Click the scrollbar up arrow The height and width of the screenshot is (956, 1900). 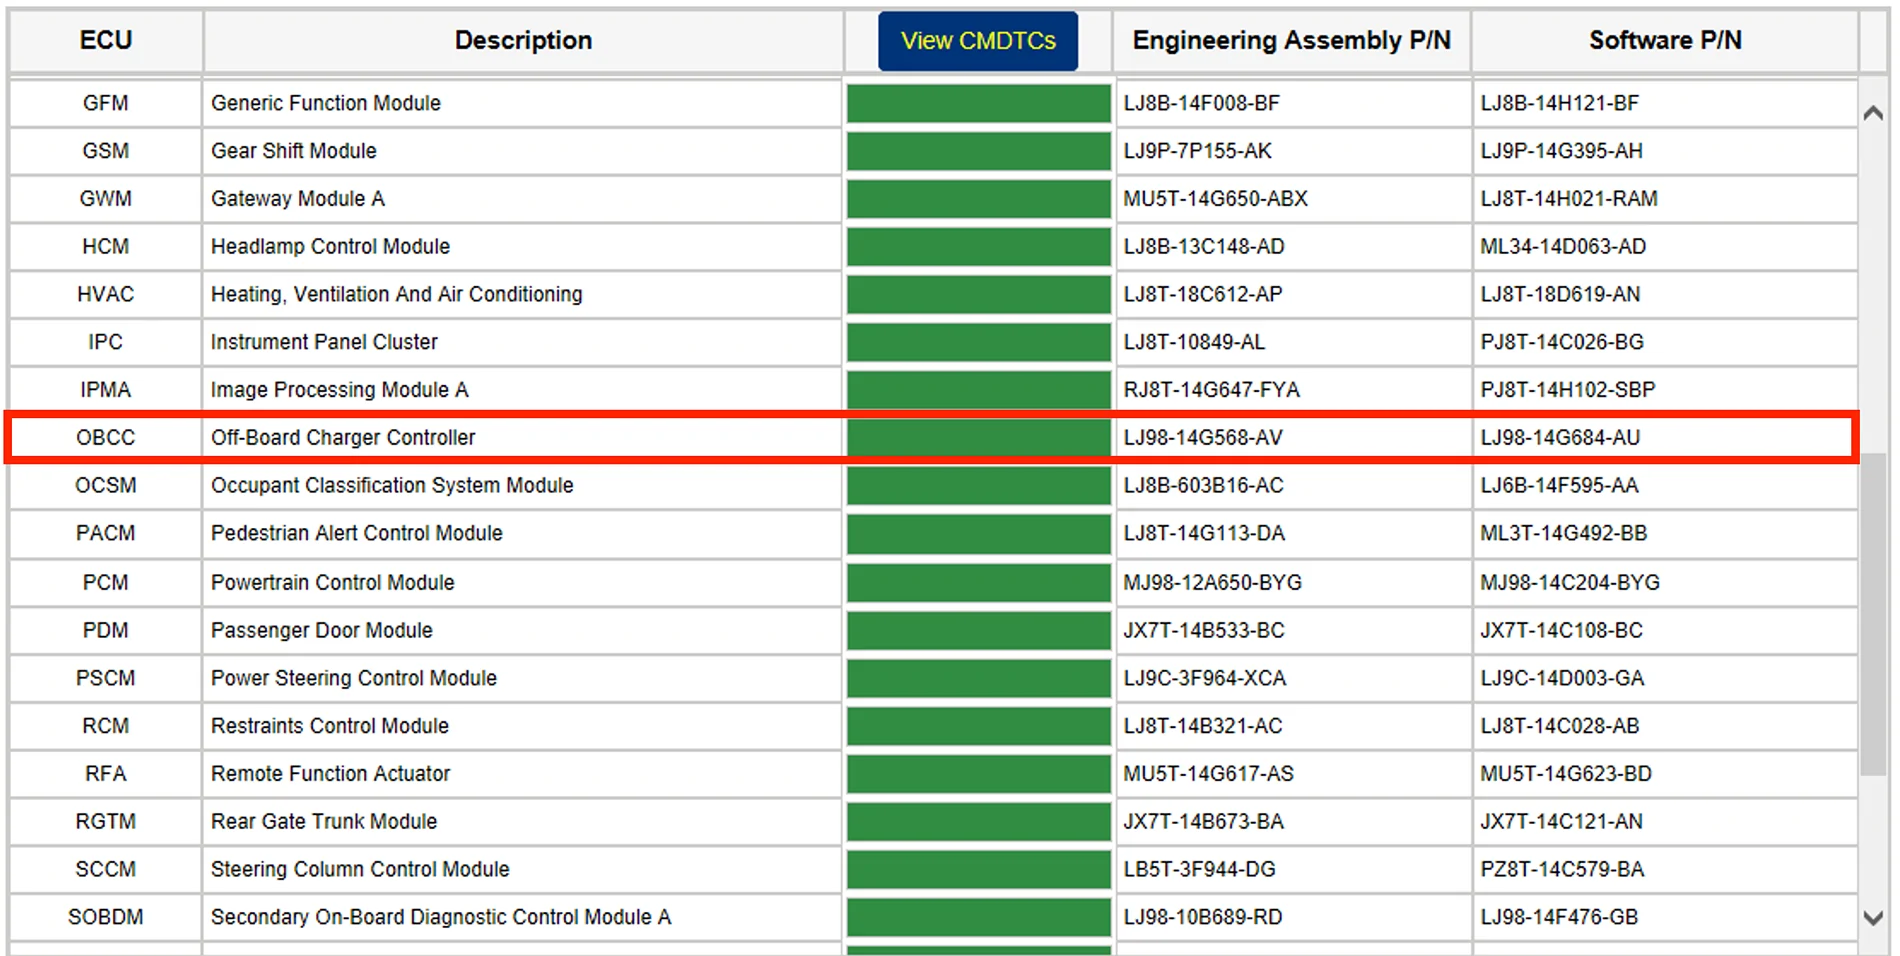1873,113
